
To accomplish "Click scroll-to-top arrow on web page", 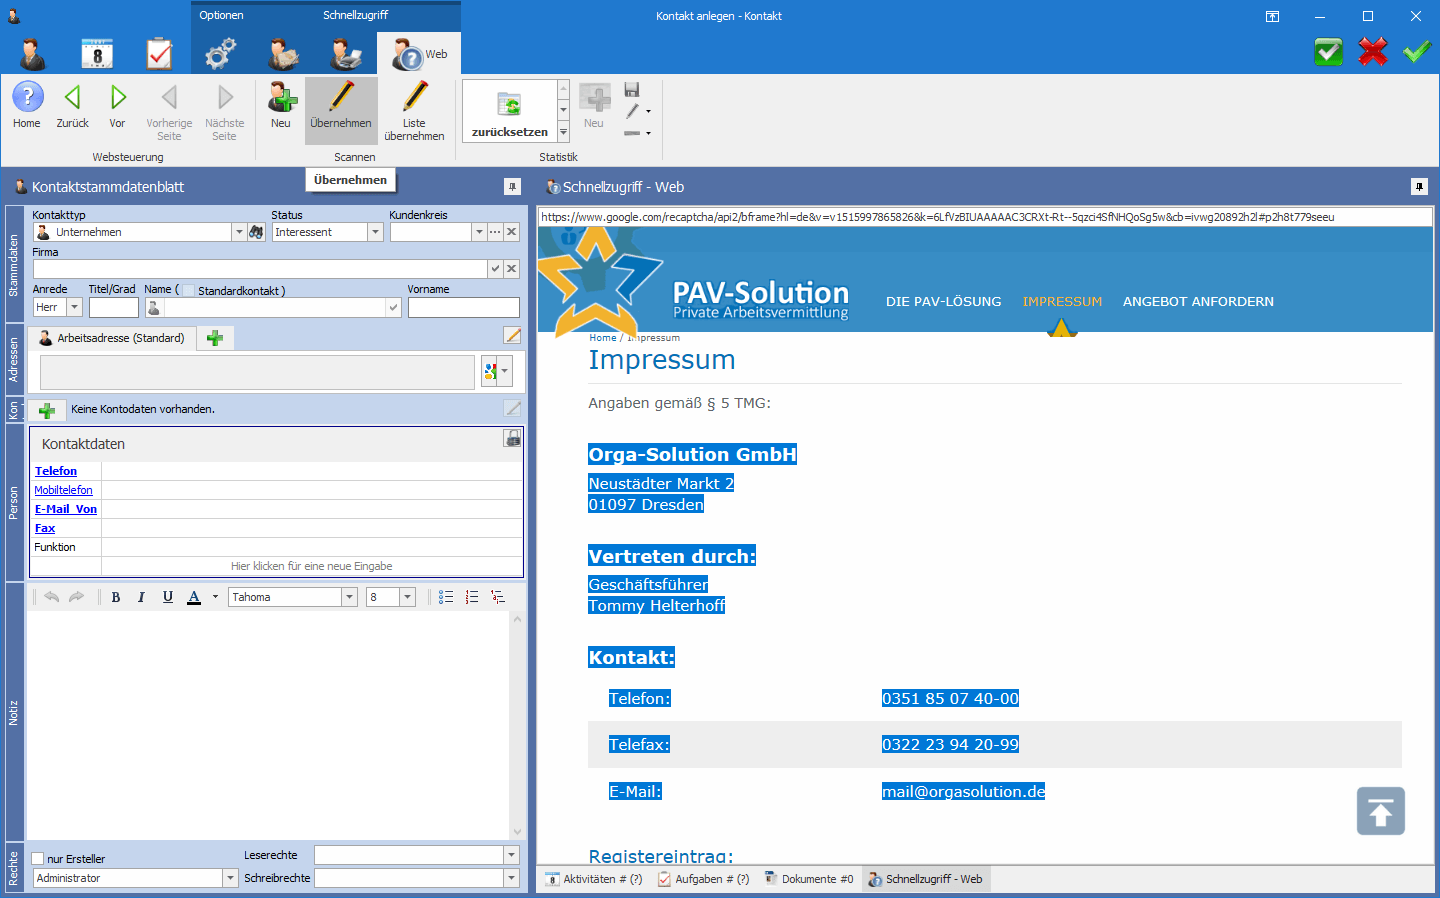I will tap(1381, 811).
